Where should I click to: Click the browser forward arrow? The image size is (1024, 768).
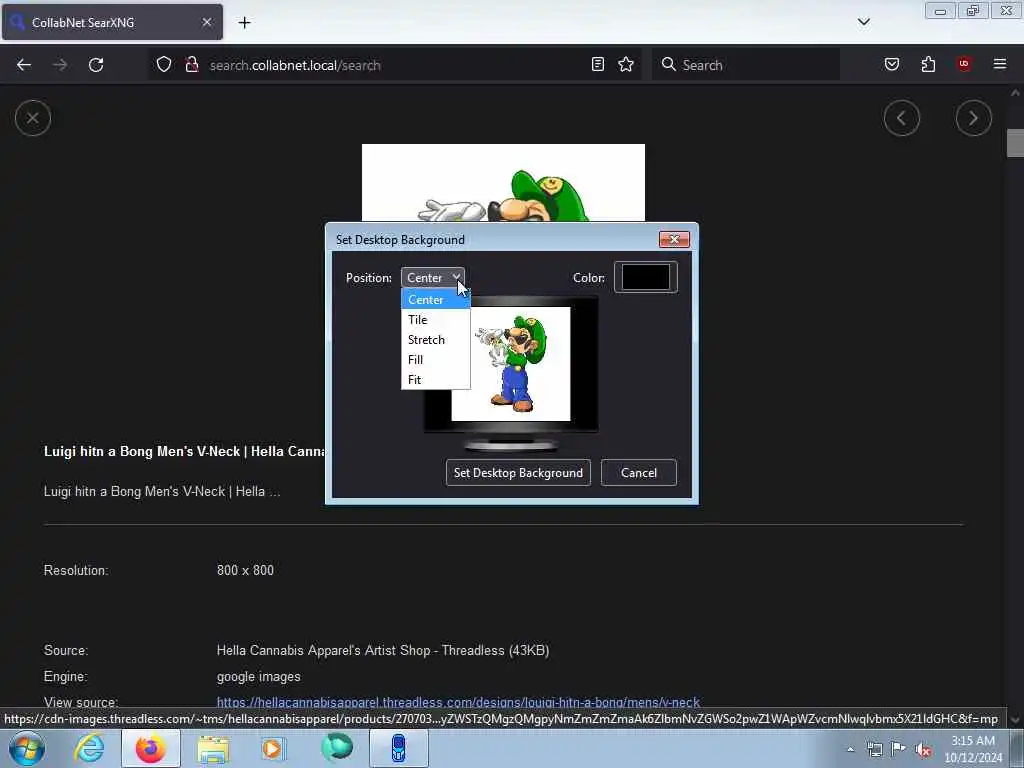click(x=60, y=65)
